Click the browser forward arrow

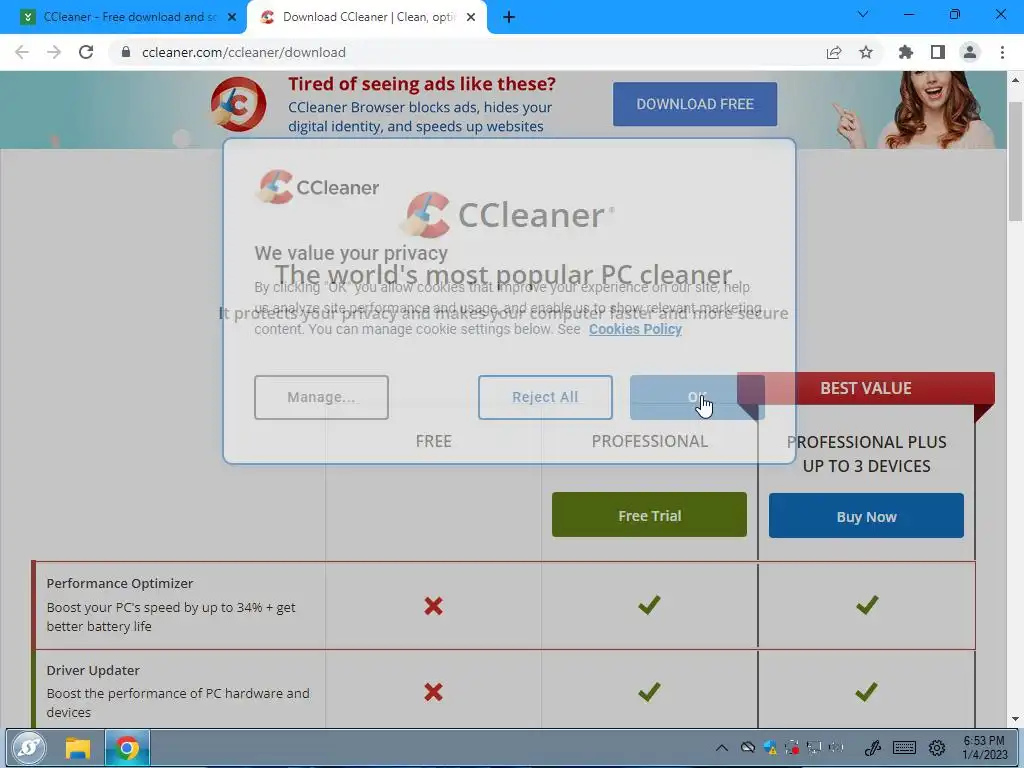click(x=54, y=52)
